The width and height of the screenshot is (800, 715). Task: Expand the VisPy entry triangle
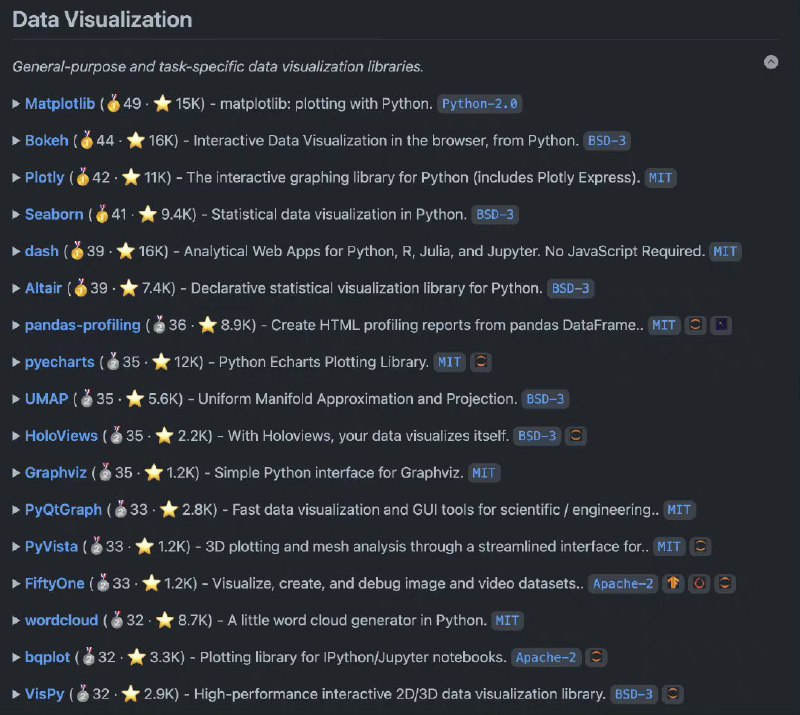coord(16,694)
